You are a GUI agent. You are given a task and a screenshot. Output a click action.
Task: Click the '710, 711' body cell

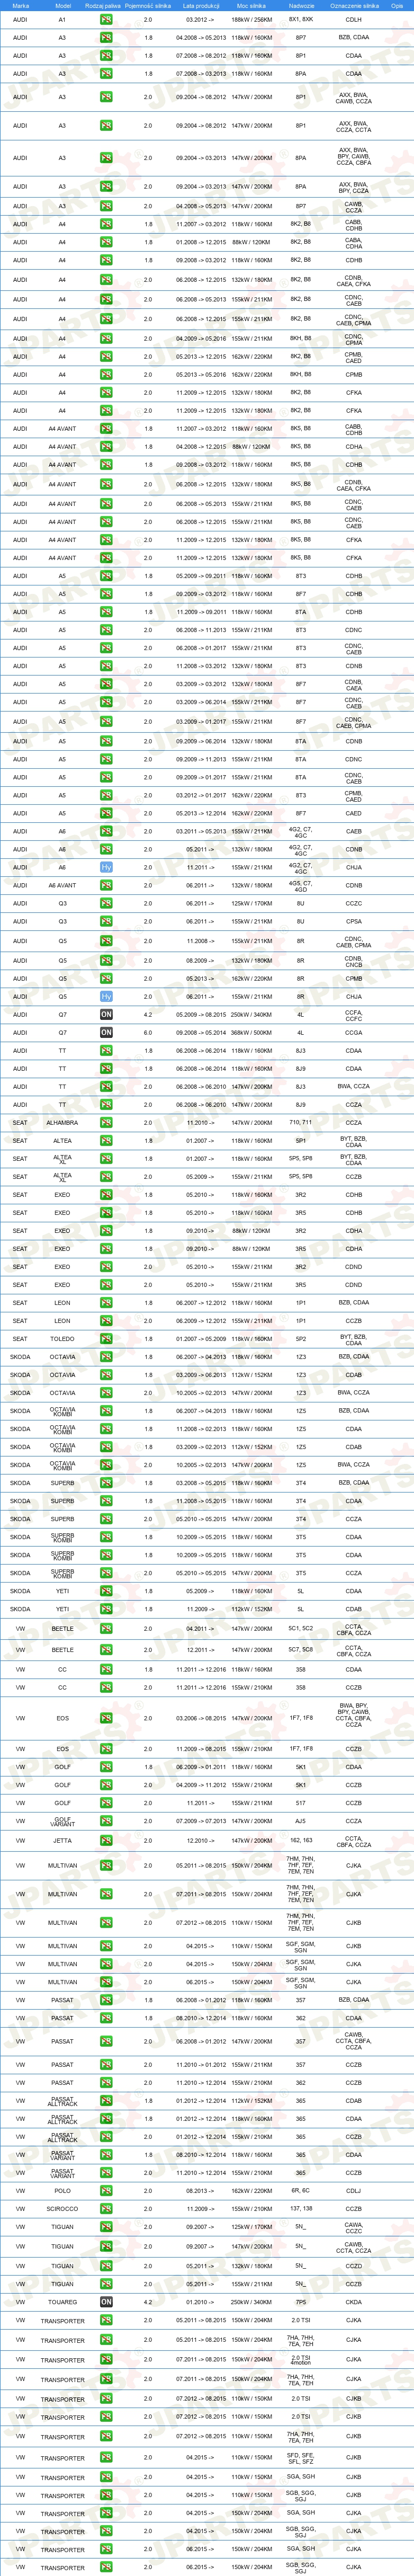(x=301, y=1122)
